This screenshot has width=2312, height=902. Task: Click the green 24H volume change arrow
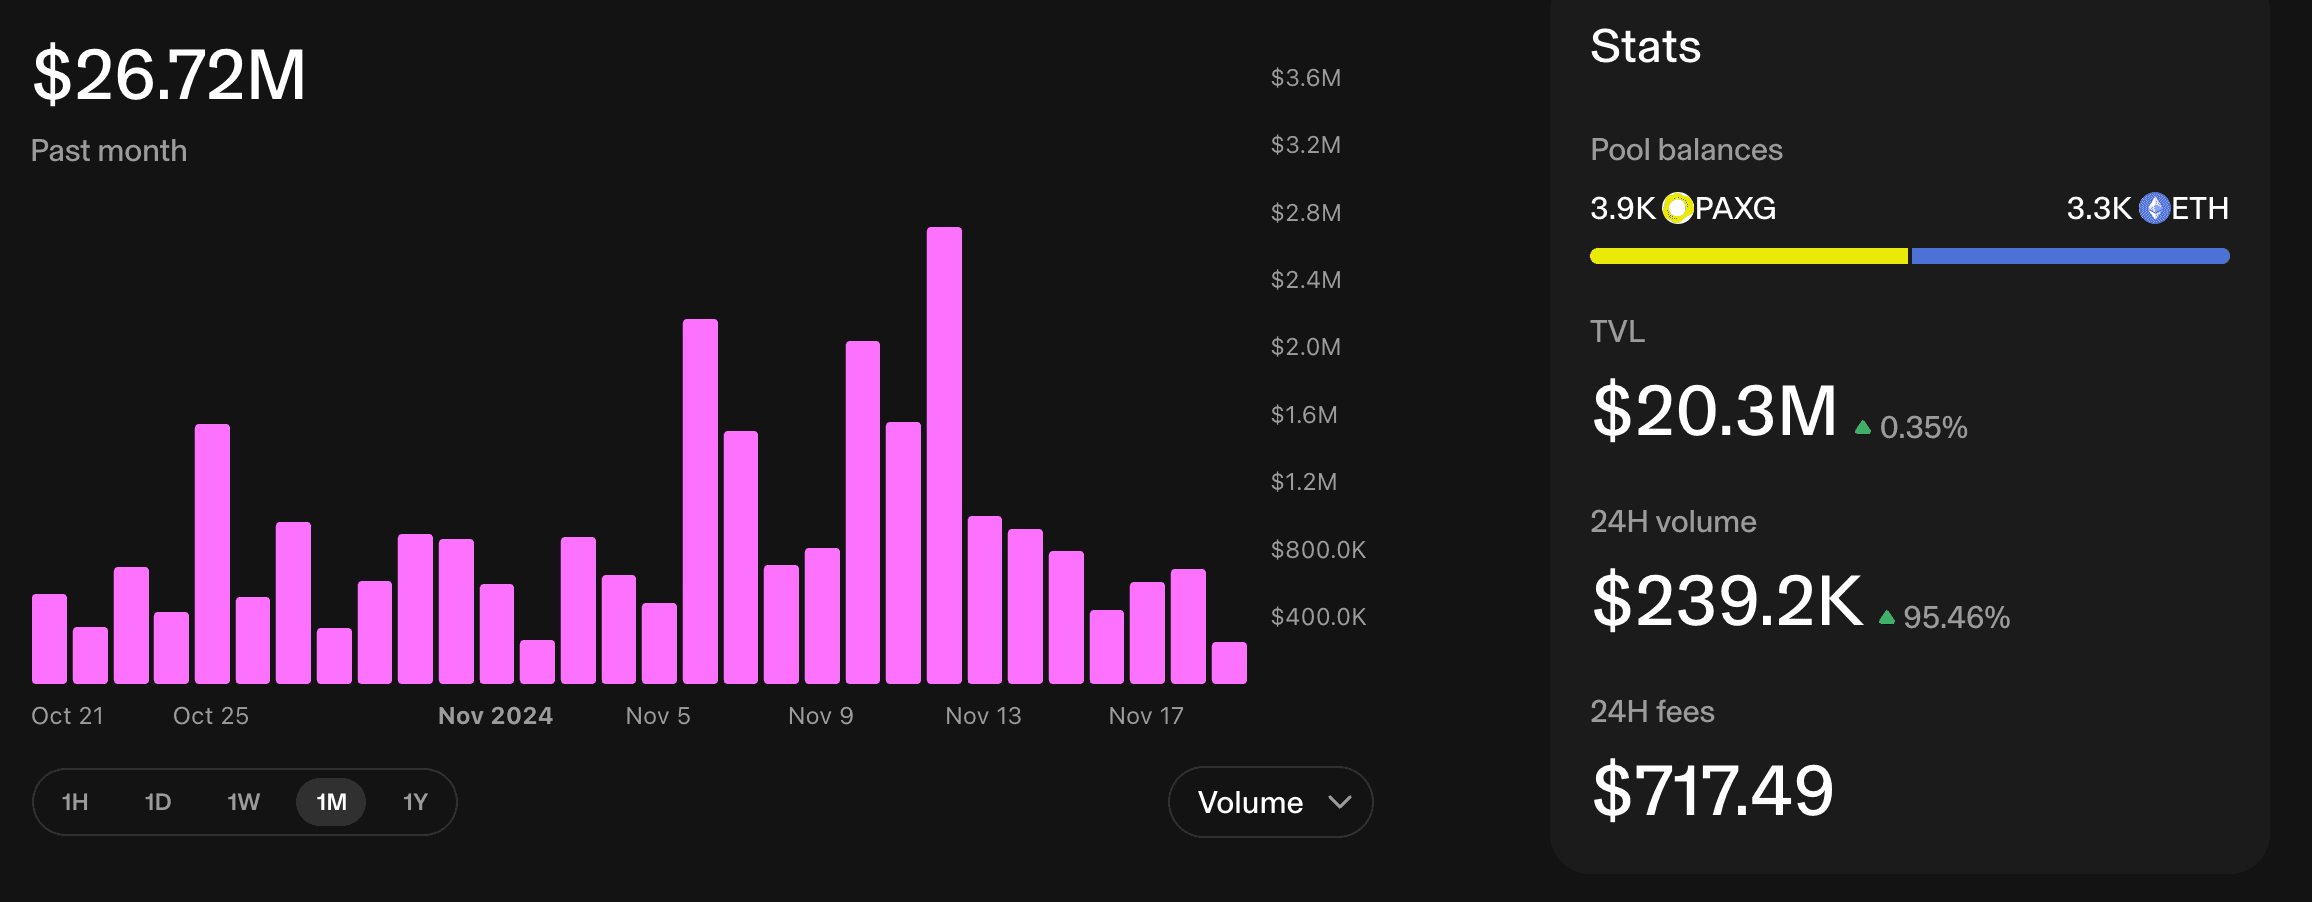tap(1886, 618)
